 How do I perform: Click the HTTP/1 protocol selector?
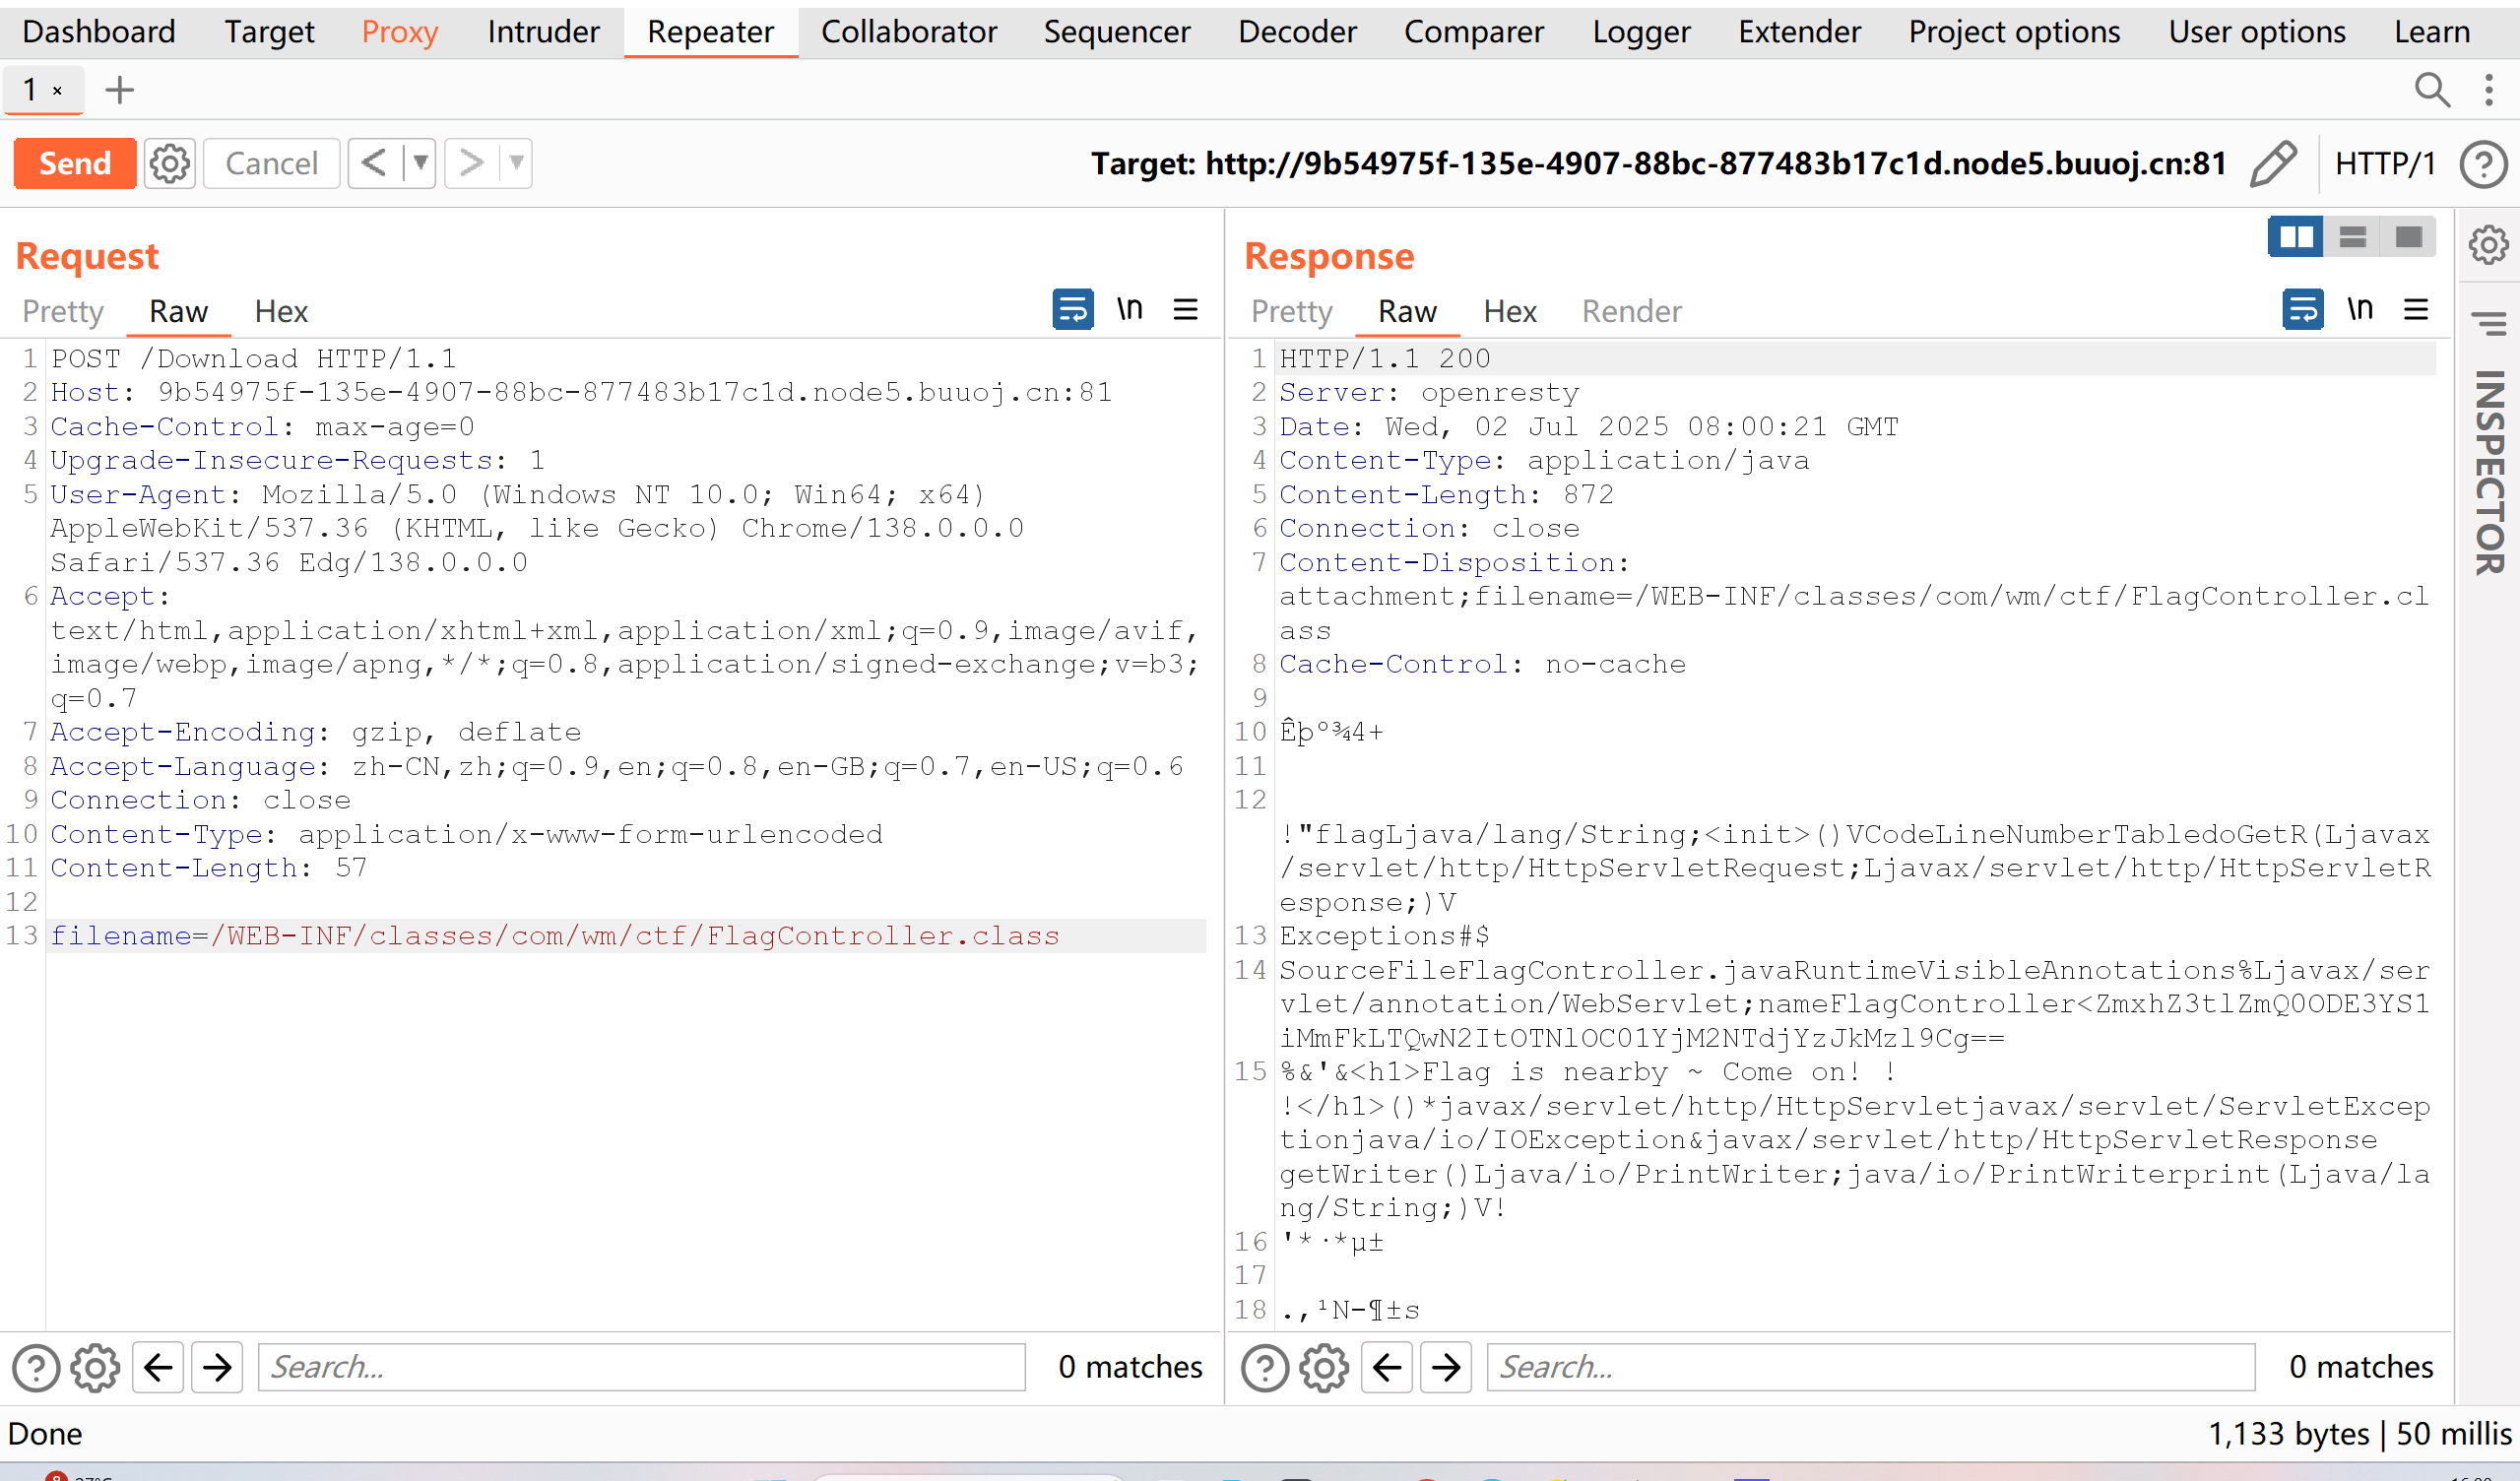tap(2384, 163)
